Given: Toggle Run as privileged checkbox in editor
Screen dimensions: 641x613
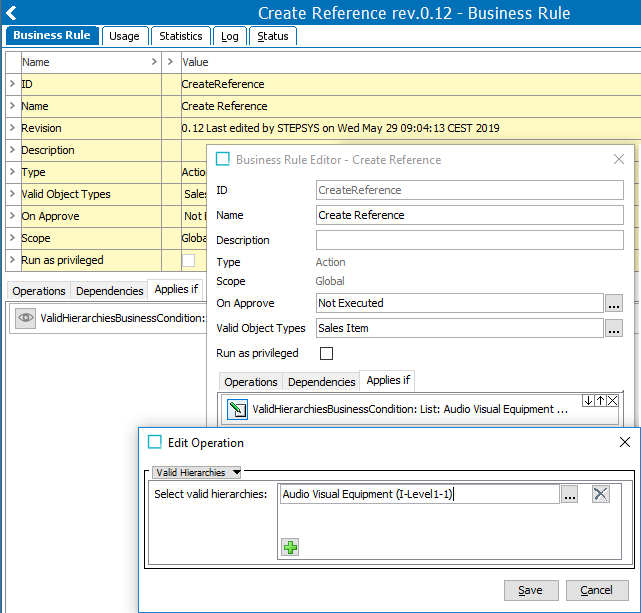Looking at the screenshot, I should click(326, 353).
